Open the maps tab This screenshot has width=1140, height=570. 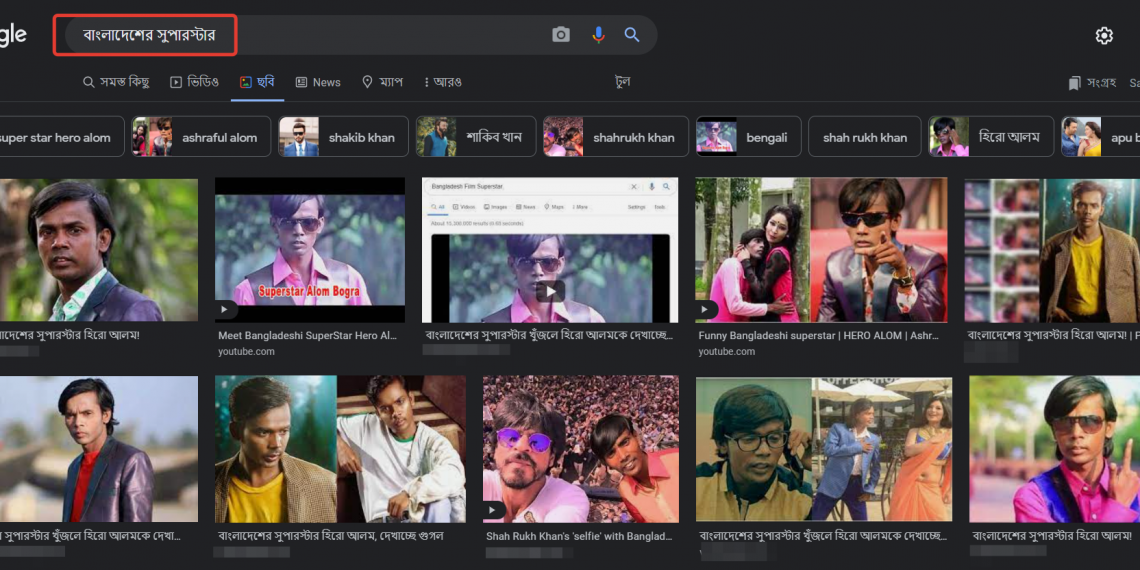point(382,82)
